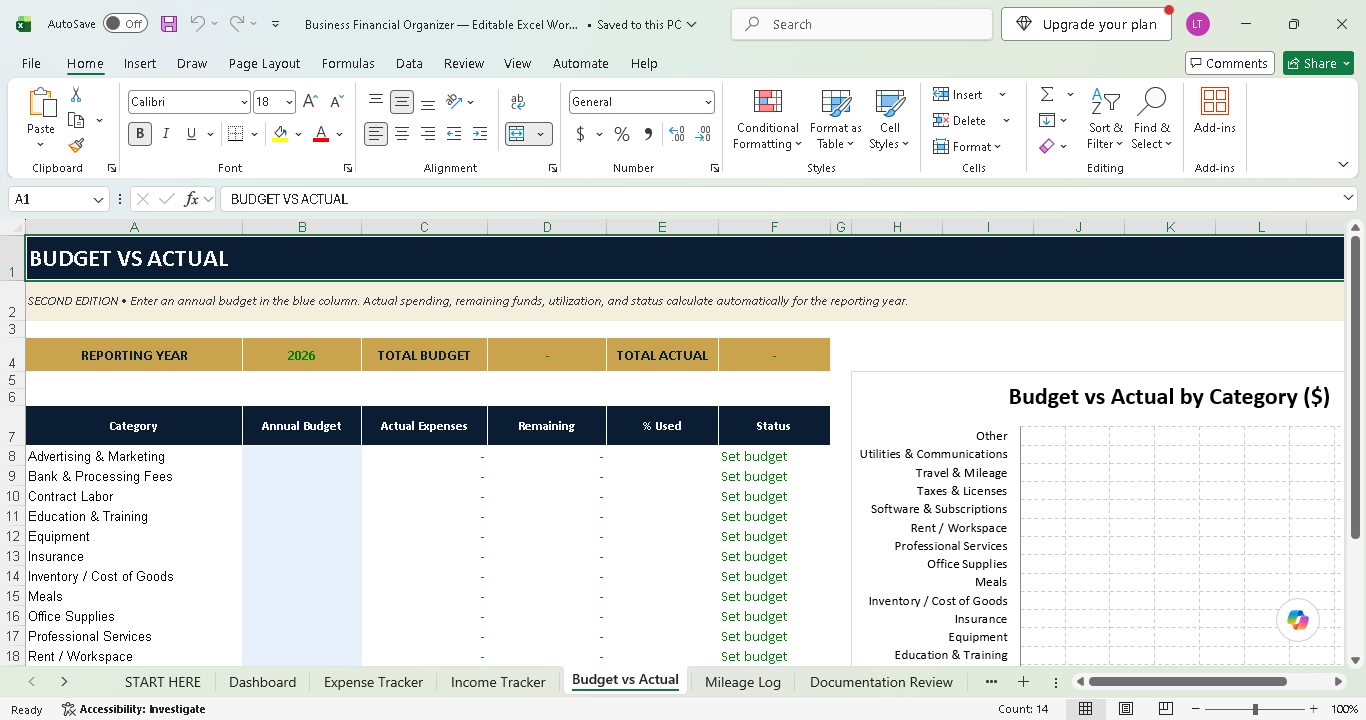This screenshot has height=720, width=1366.
Task: Select the reporting year cell 2026
Action: click(x=301, y=355)
